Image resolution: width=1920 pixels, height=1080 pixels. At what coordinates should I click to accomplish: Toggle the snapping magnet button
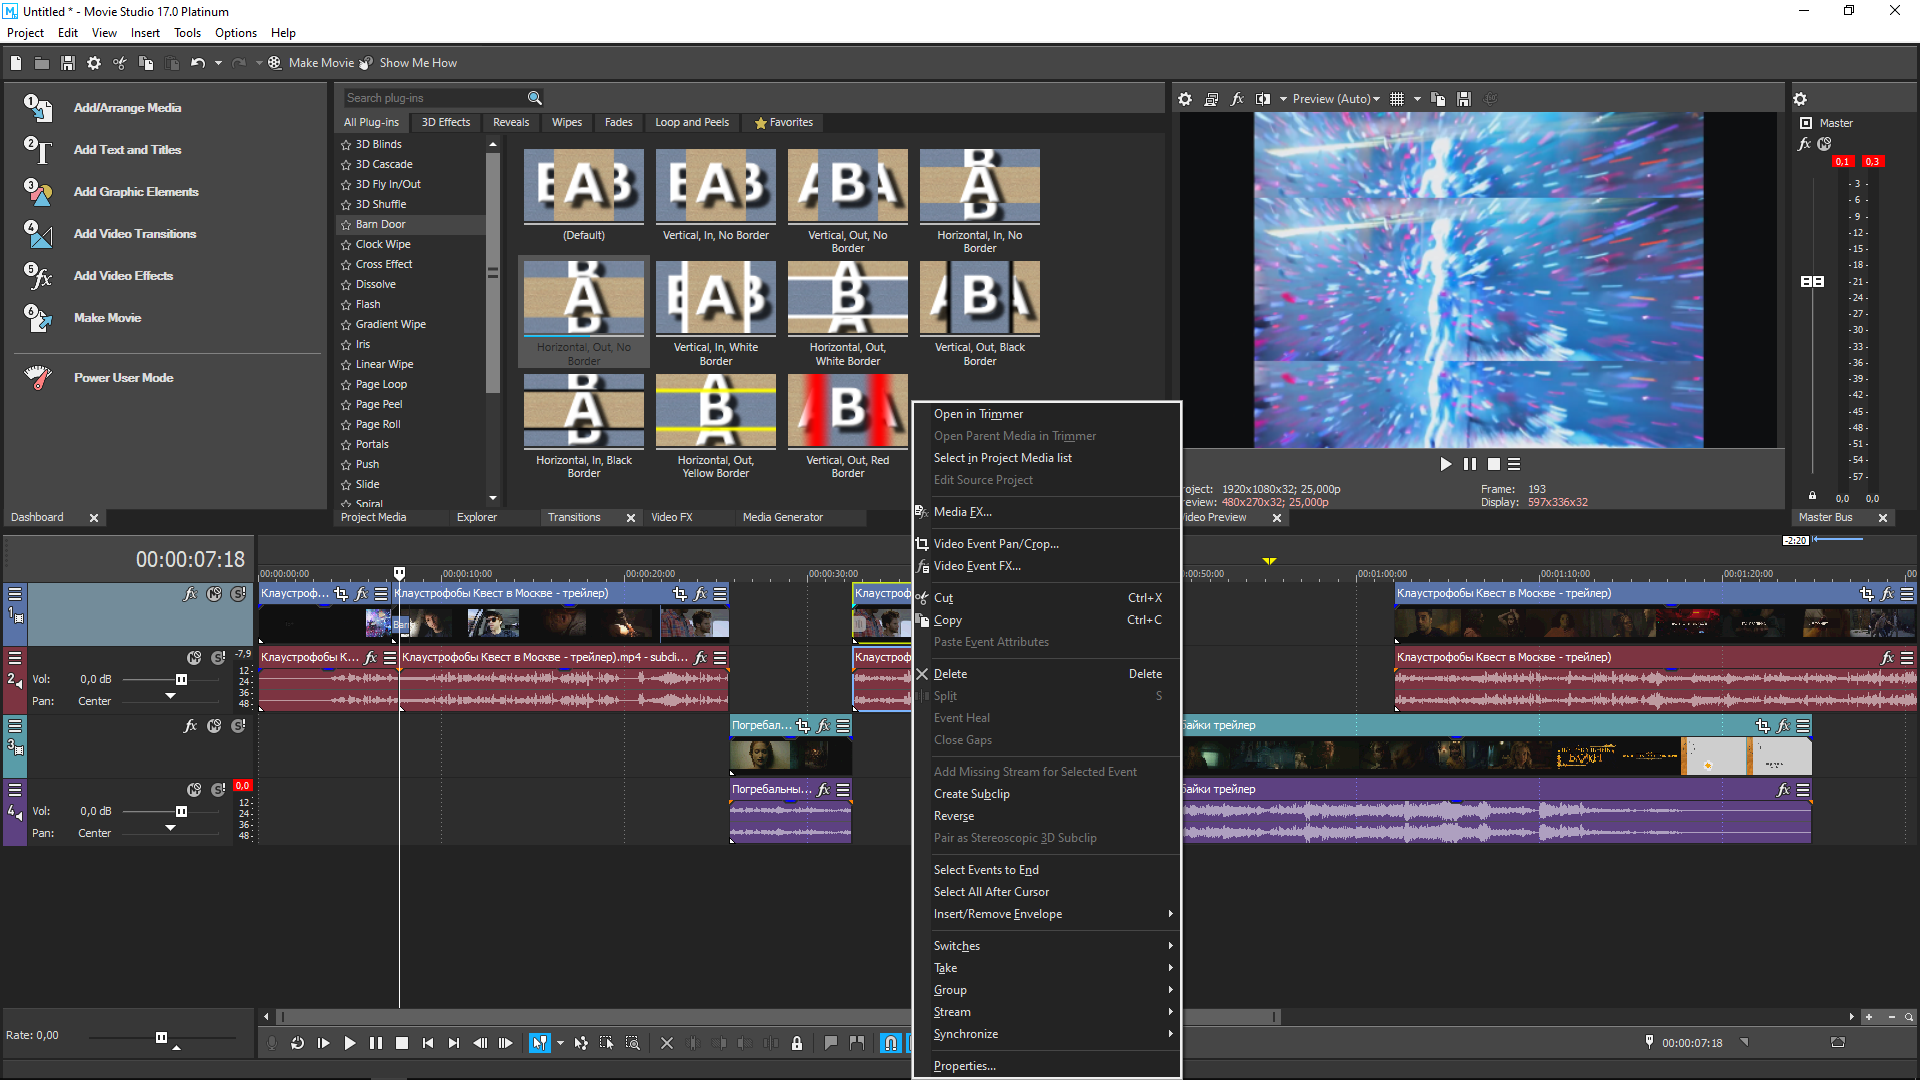click(890, 1043)
